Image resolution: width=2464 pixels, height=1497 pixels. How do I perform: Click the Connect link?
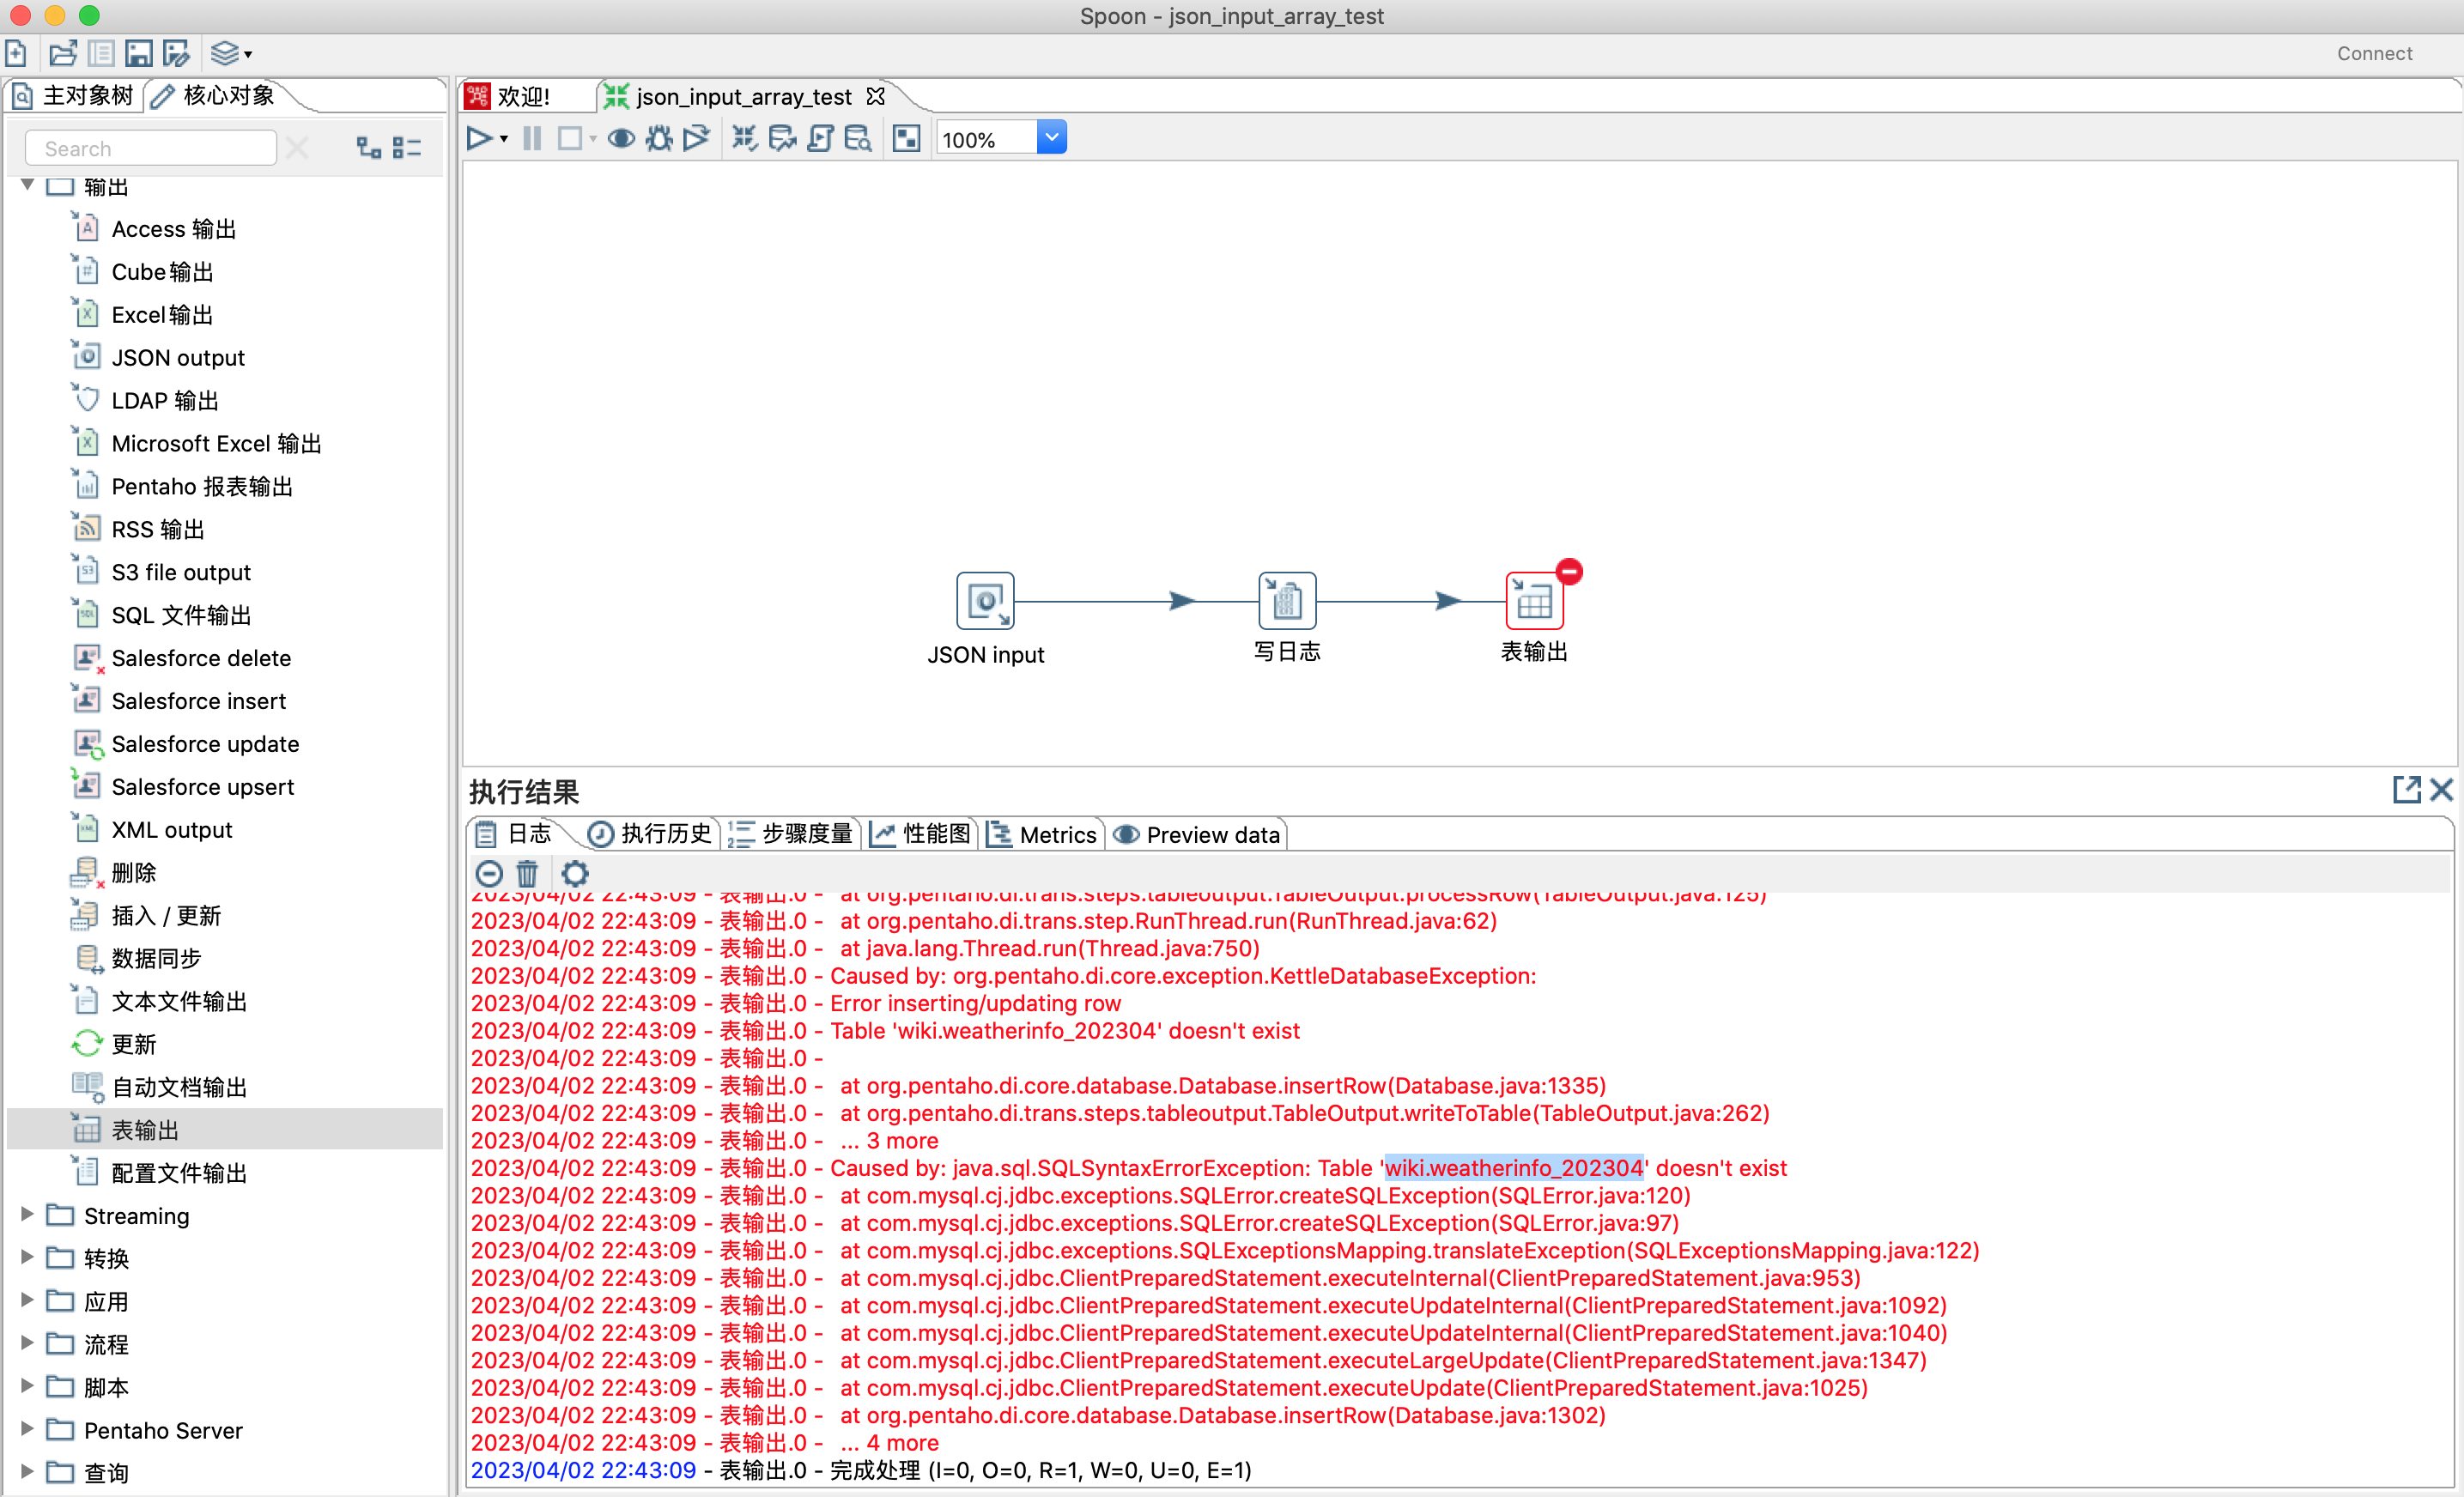(x=2374, y=53)
